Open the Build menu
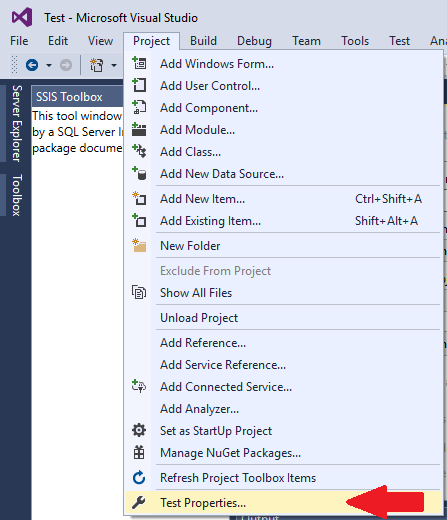The height and width of the screenshot is (520, 447). (x=203, y=41)
